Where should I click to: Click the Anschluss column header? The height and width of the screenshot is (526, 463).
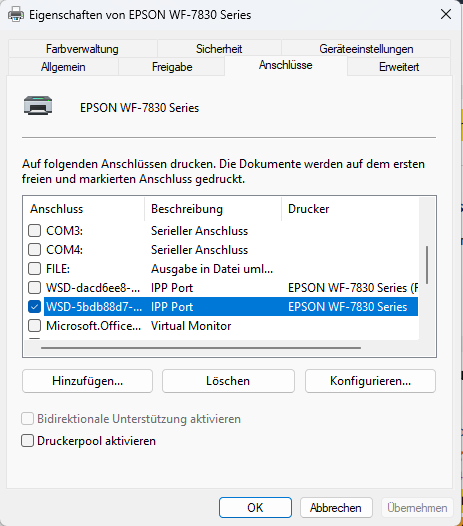tap(84, 209)
